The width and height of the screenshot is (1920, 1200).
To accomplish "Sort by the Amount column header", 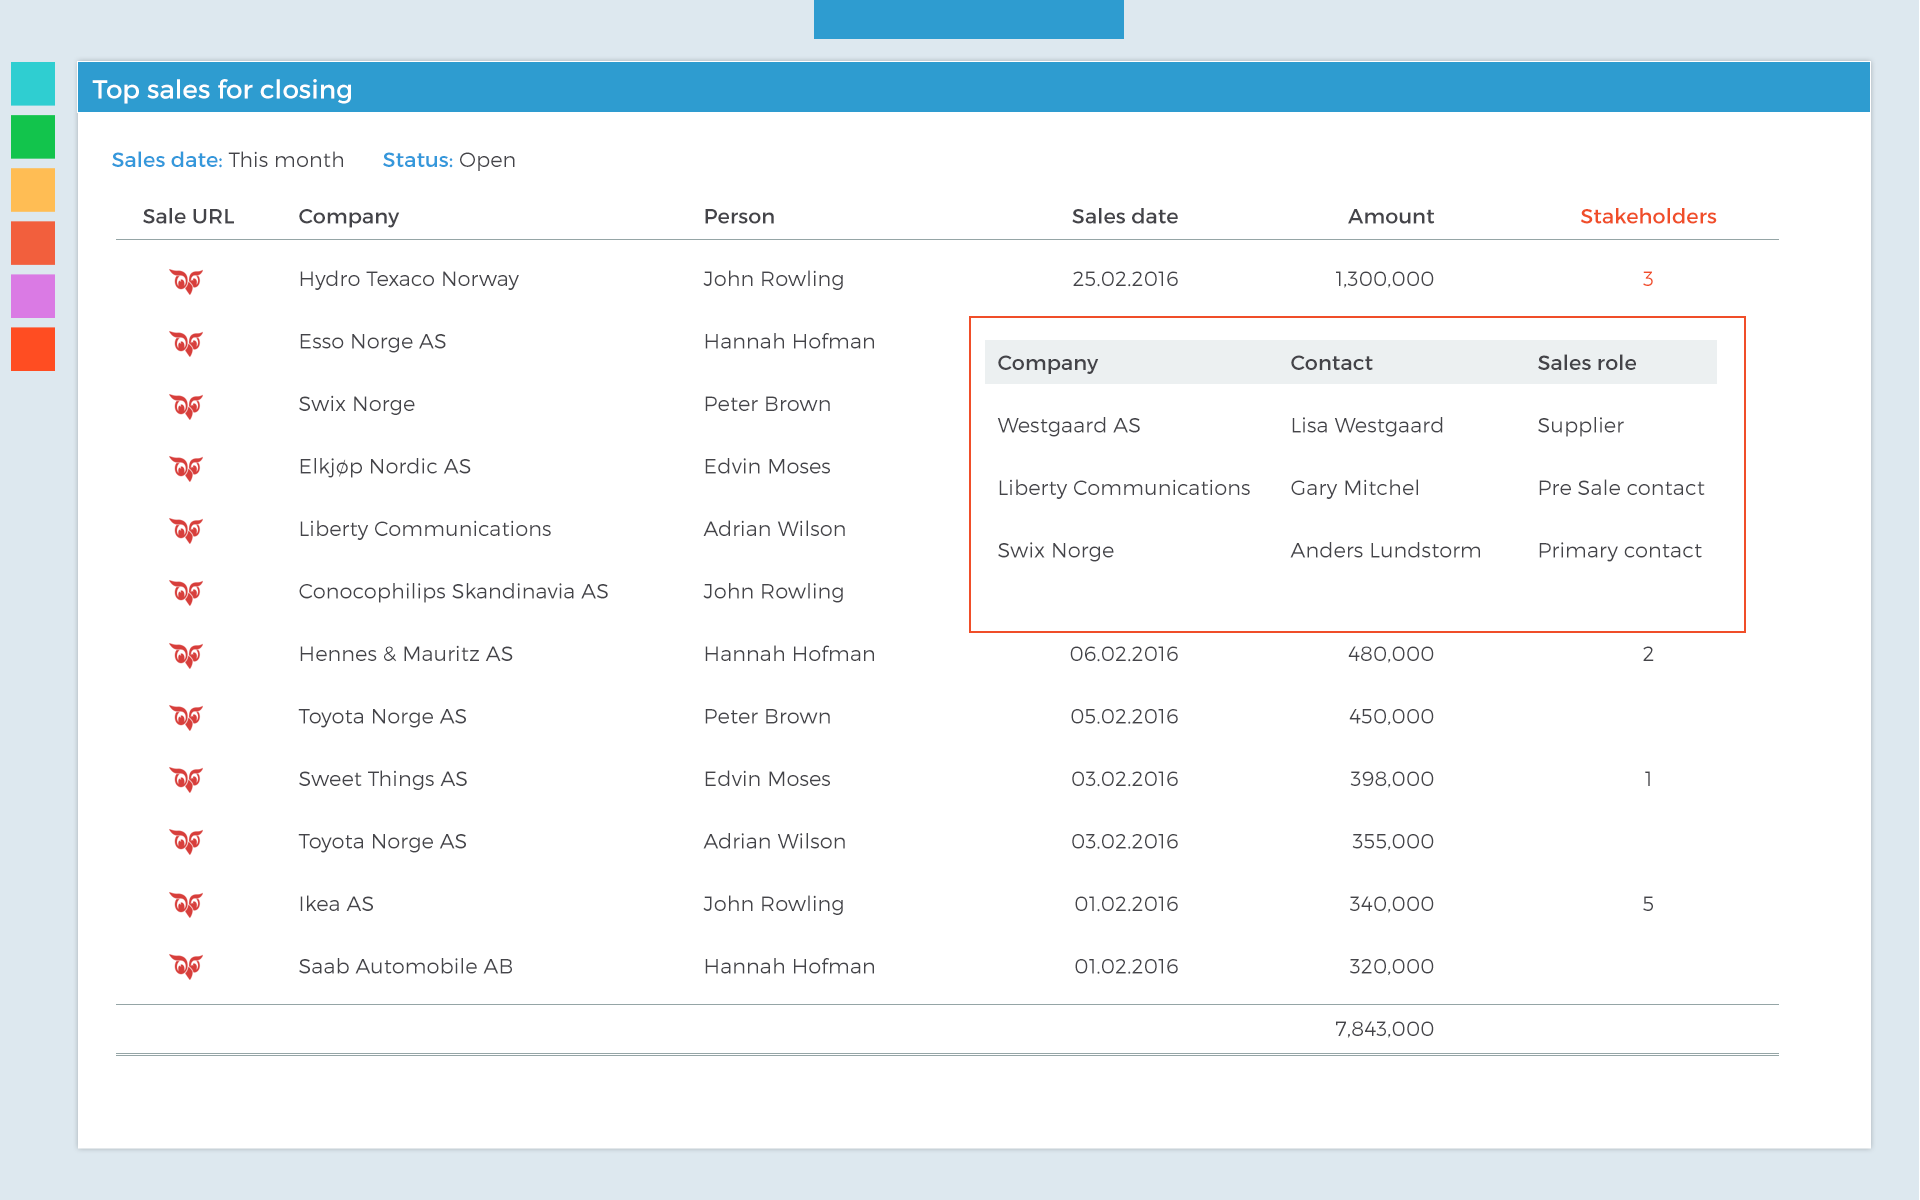I will [1390, 216].
